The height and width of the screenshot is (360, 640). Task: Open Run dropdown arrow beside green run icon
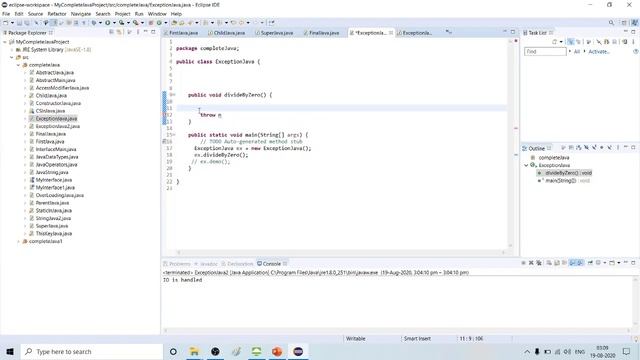114,23
